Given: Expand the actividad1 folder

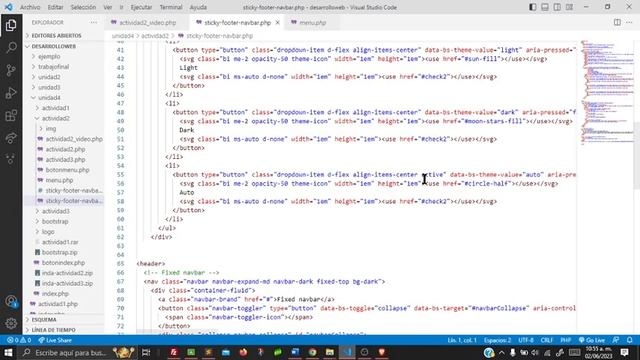Looking at the screenshot, I should (56, 108).
